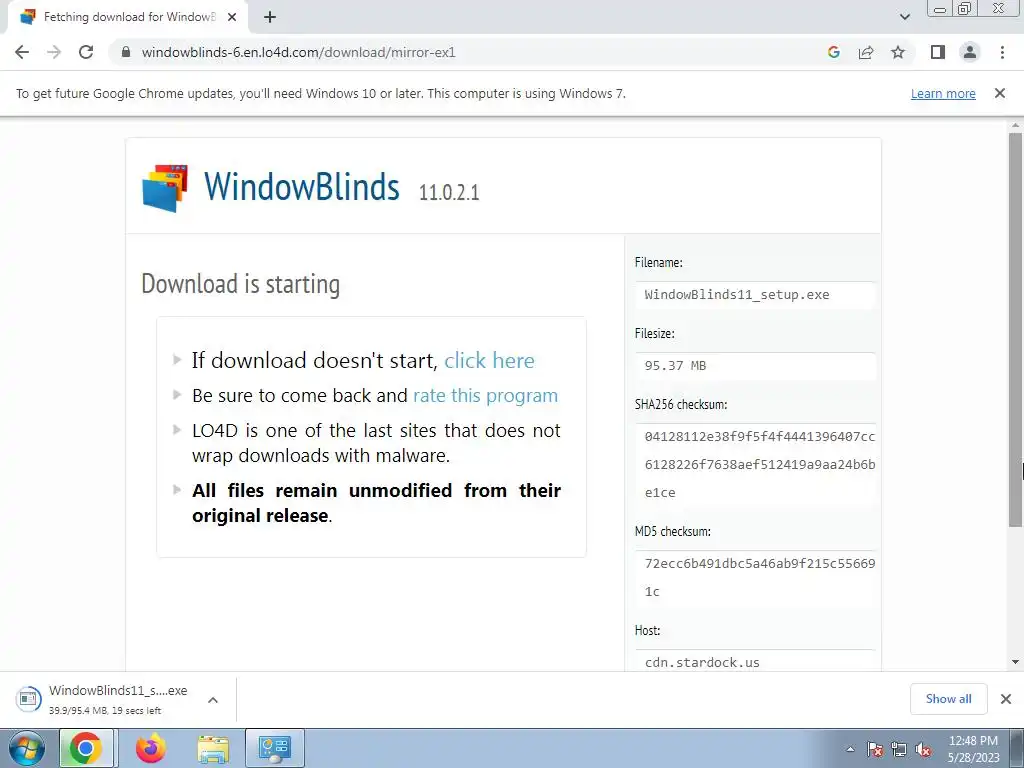Open the Chrome three-dot menu
This screenshot has height=768, width=1024.
click(1002, 52)
